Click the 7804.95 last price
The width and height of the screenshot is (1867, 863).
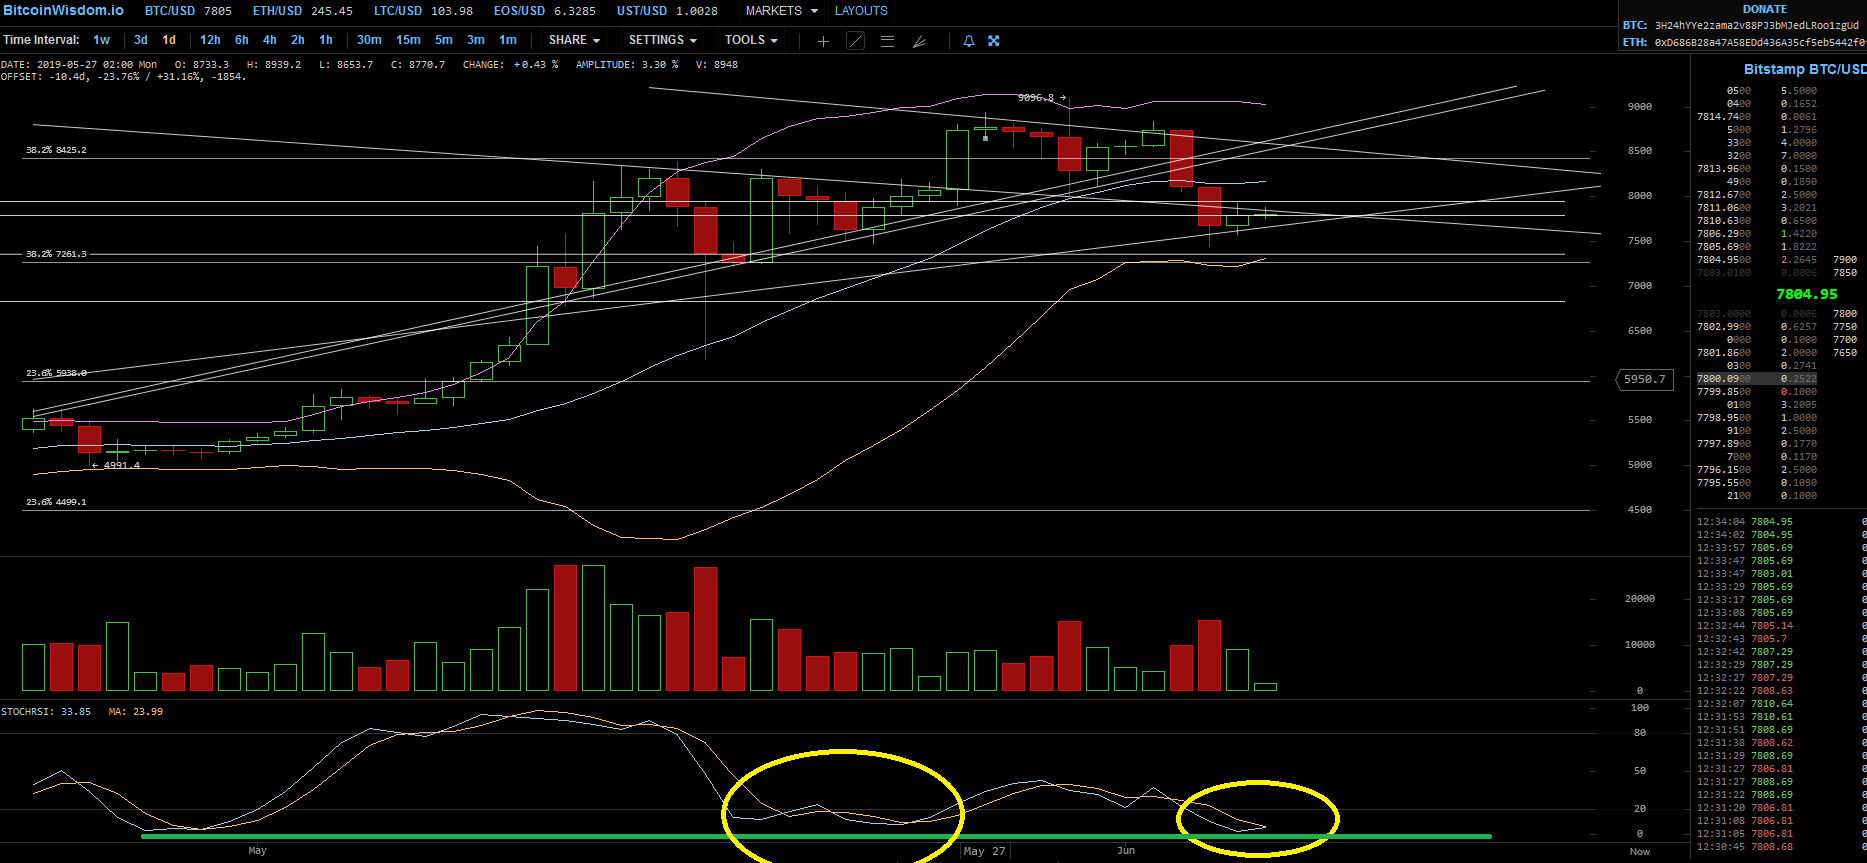[x=1806, y=294]
